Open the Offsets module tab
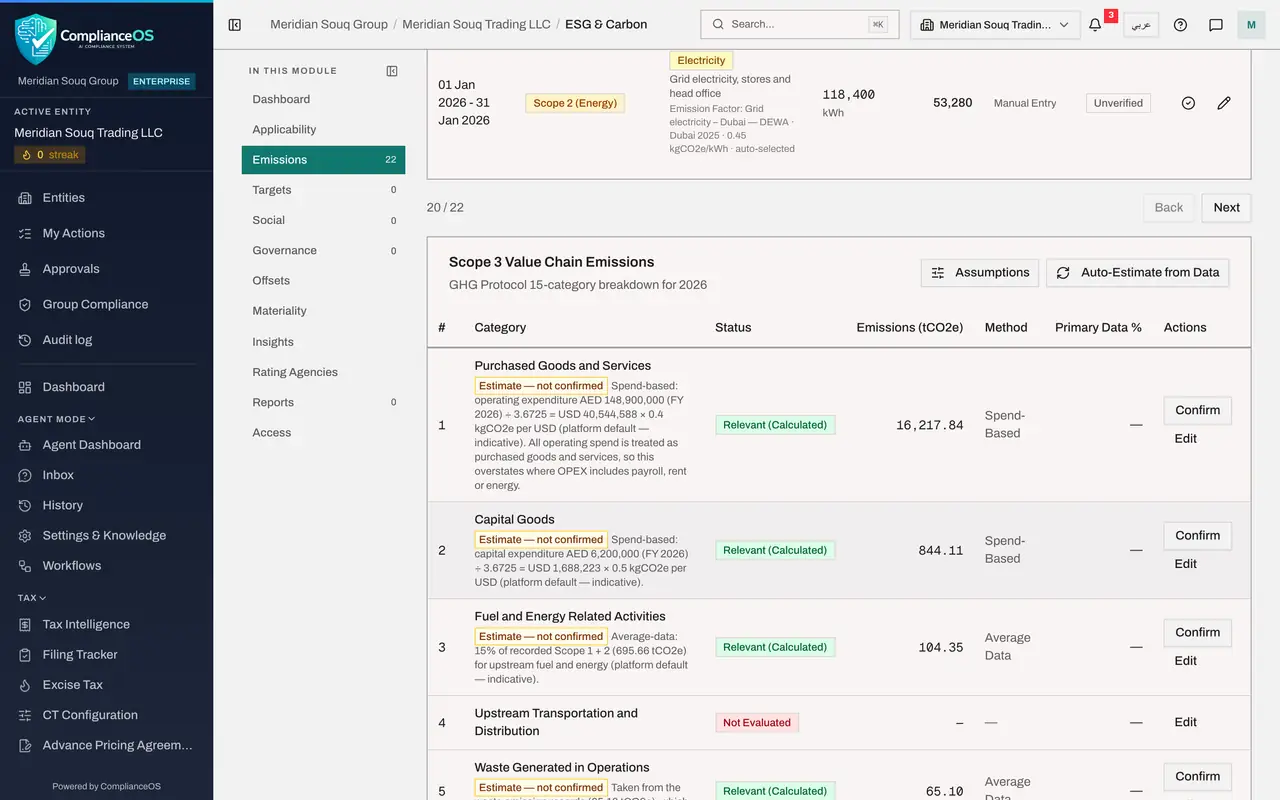 tap(323, 281)
